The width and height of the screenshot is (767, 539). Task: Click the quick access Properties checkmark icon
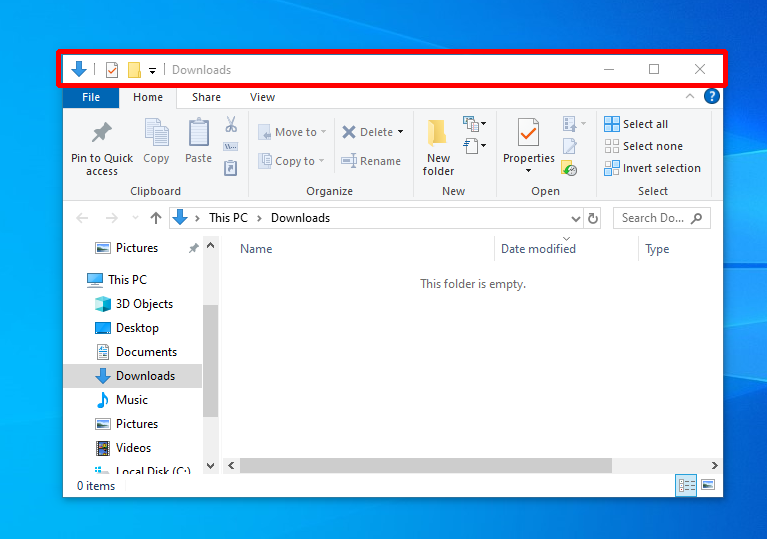click(x=112, y=70)
